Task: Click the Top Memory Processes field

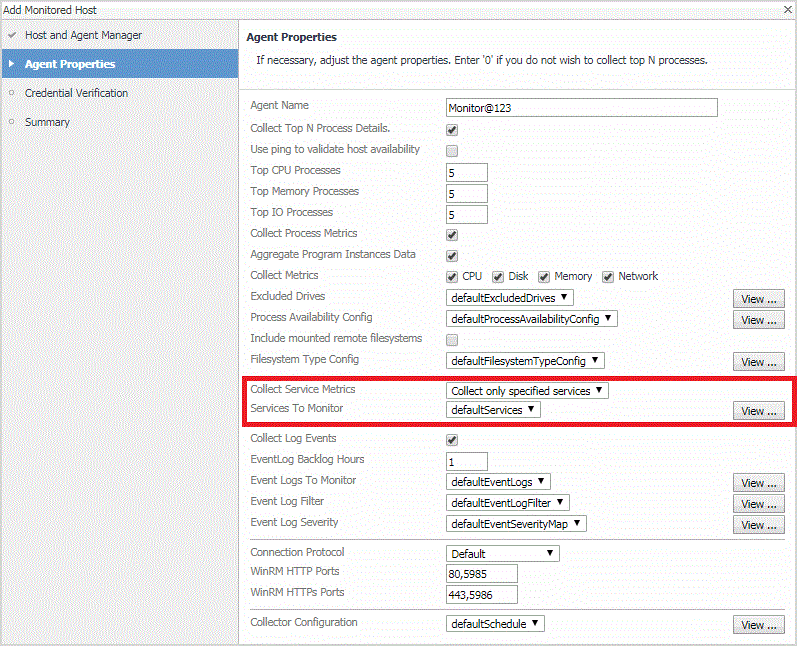Action: point(467,194)
